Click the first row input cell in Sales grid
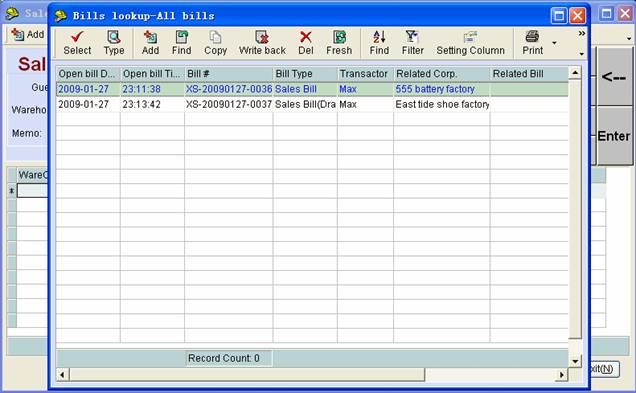Viewport: 636px width, 393px height. pyautogui.click(x=32, y=191)
